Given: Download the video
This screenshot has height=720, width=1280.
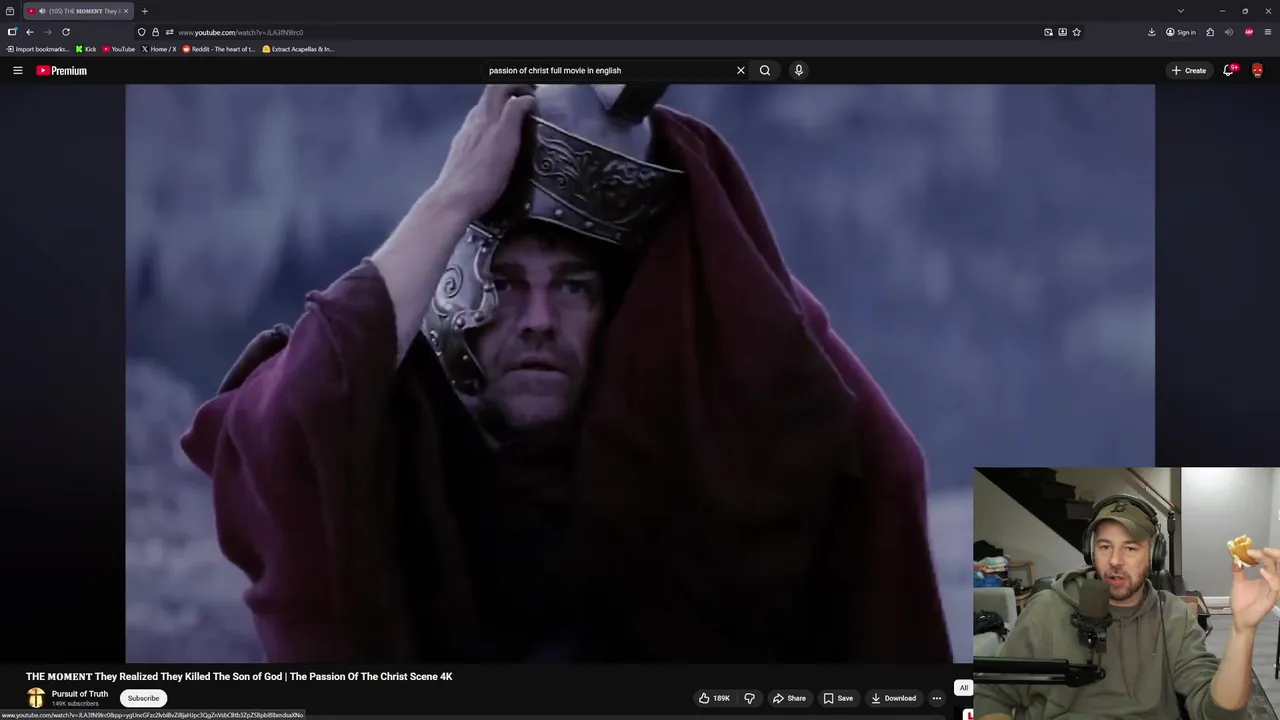Looking at the screenshot, I should pos(893,698).
